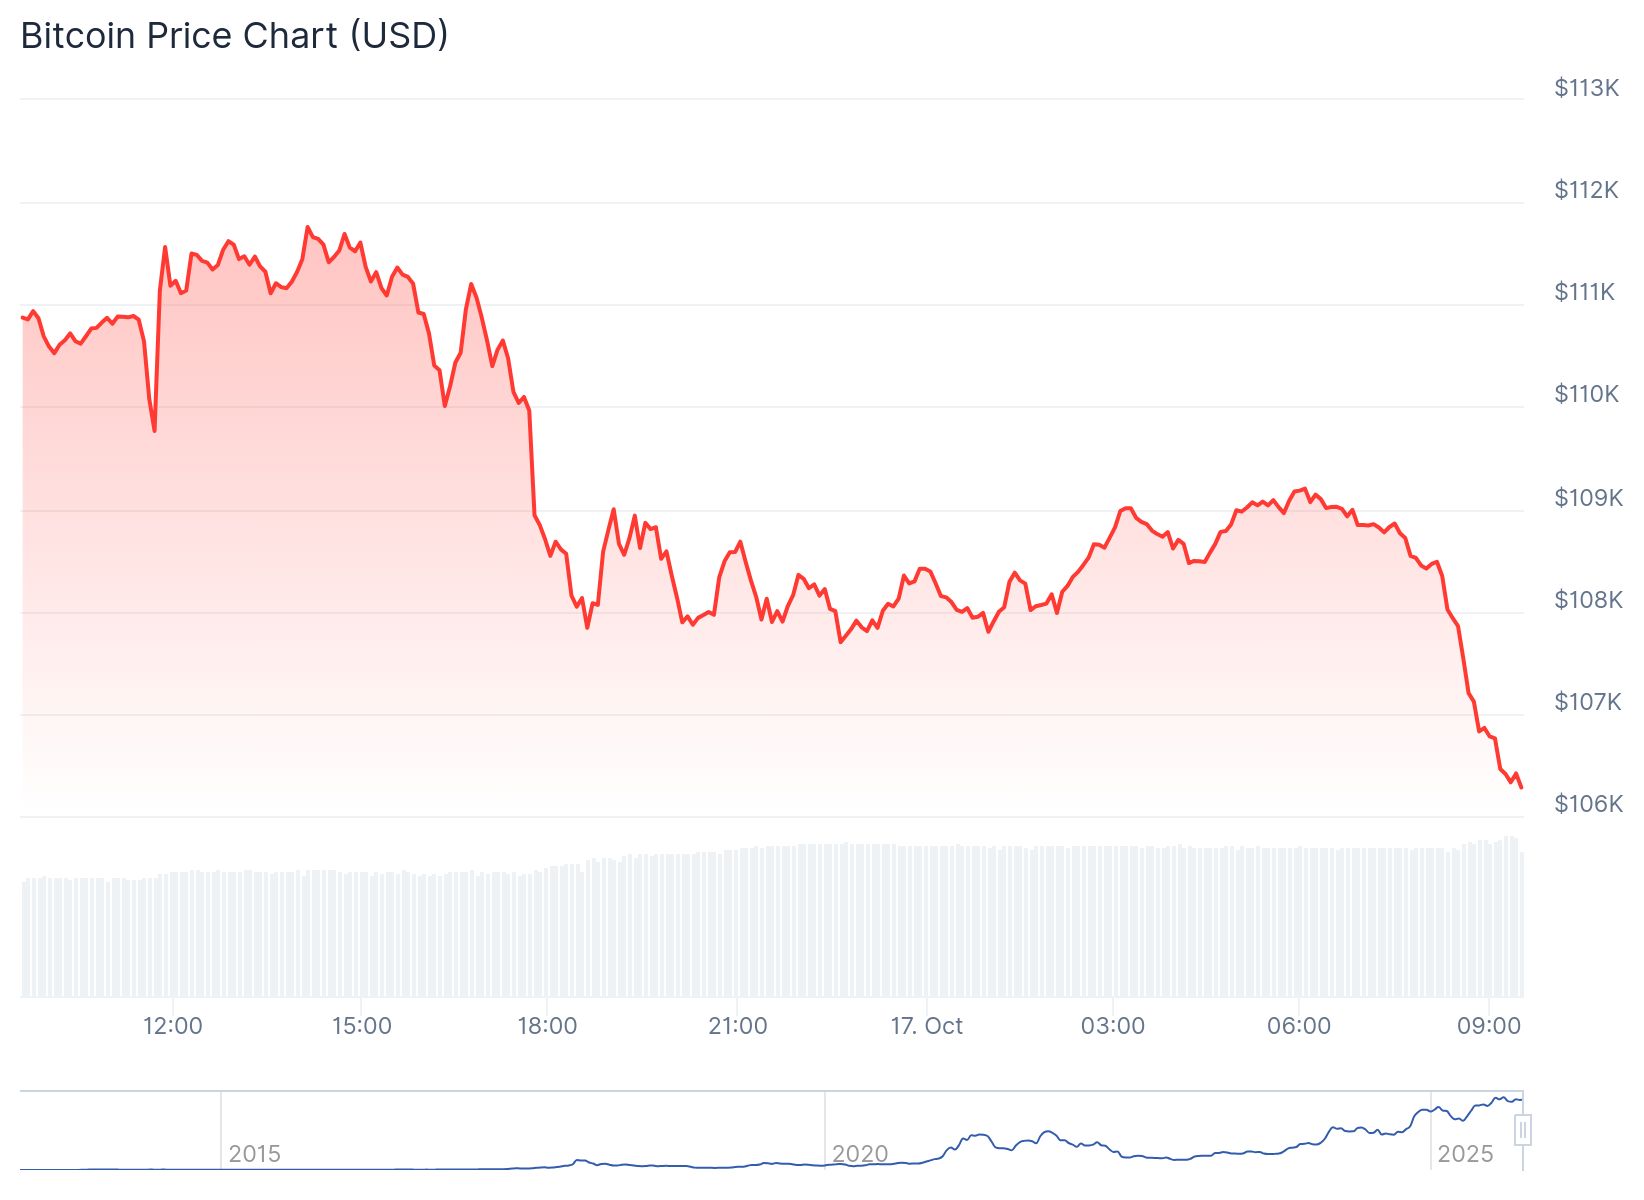Click the Bitcoin Price Chart (USD) title
Screen dimensions: 1644x1200
tap(234, 36)
